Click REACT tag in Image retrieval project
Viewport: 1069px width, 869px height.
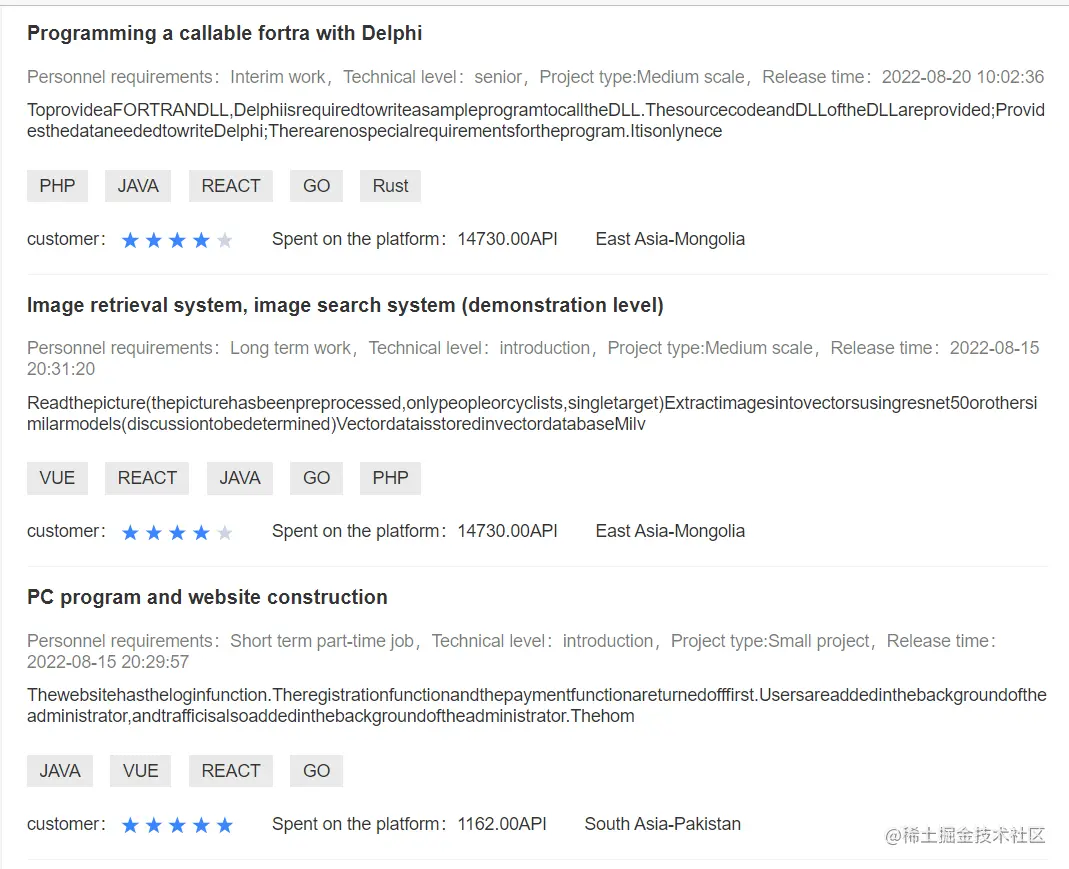pos(147,478)
